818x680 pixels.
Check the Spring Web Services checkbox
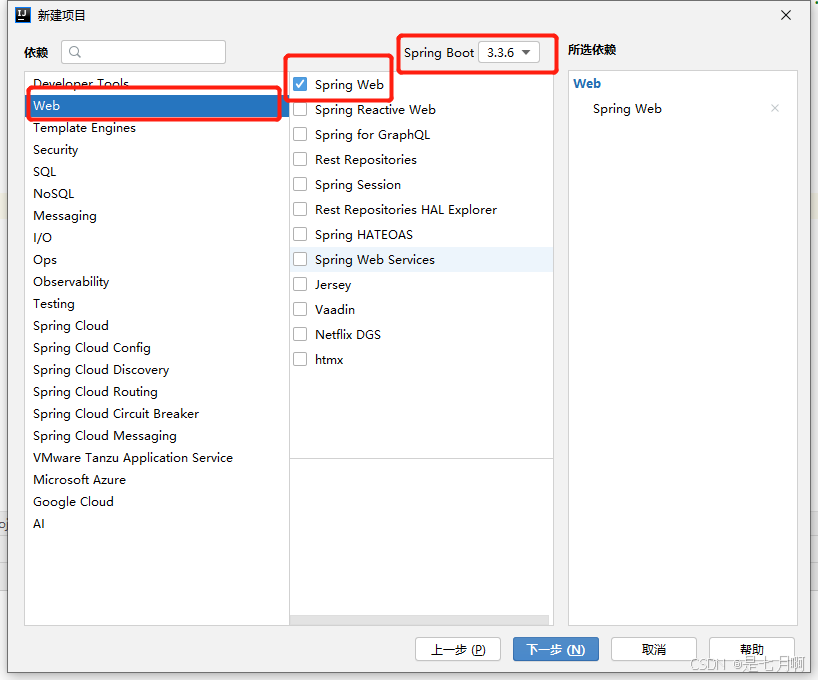click(x=300, y=259)
